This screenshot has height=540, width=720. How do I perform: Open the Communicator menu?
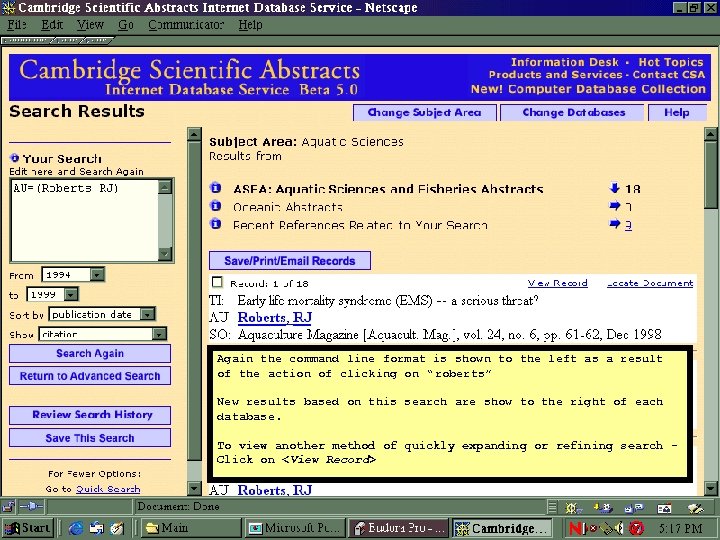tap(186, 24)
